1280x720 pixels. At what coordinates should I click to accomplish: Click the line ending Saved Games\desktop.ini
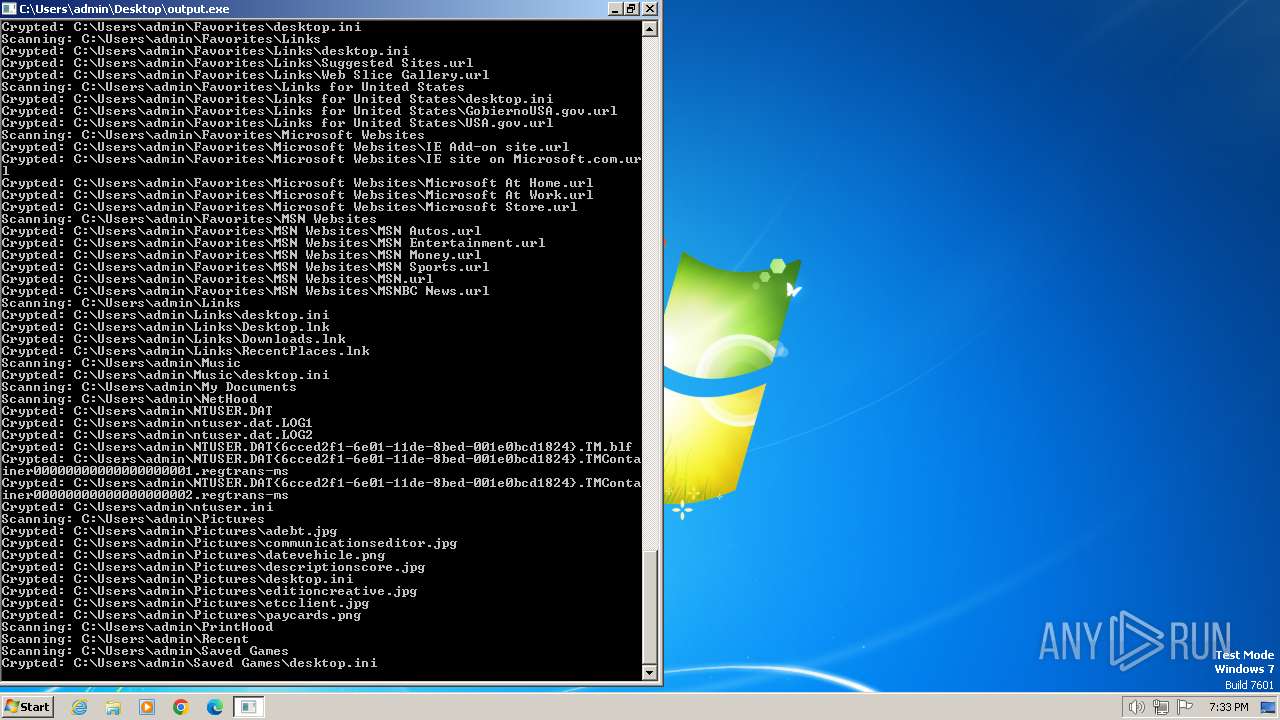click(189, 663)
